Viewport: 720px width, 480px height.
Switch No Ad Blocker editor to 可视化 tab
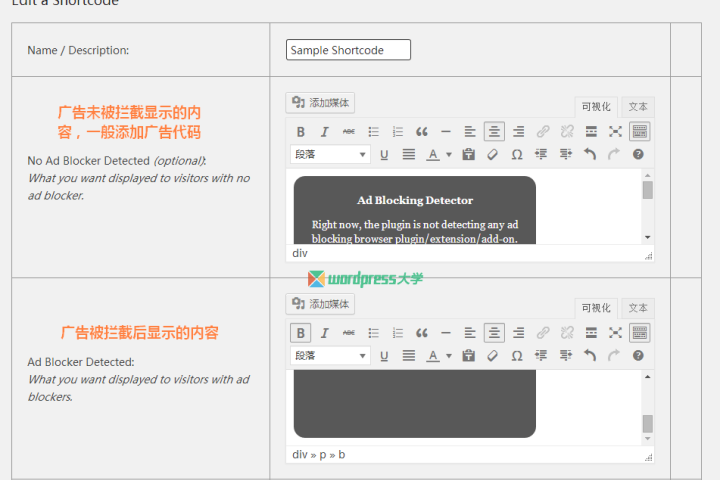coord(596,107)
